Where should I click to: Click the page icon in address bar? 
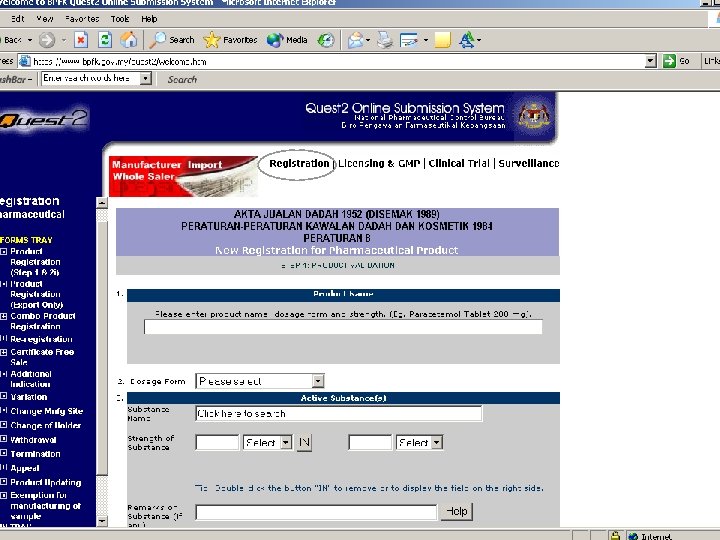25,61
